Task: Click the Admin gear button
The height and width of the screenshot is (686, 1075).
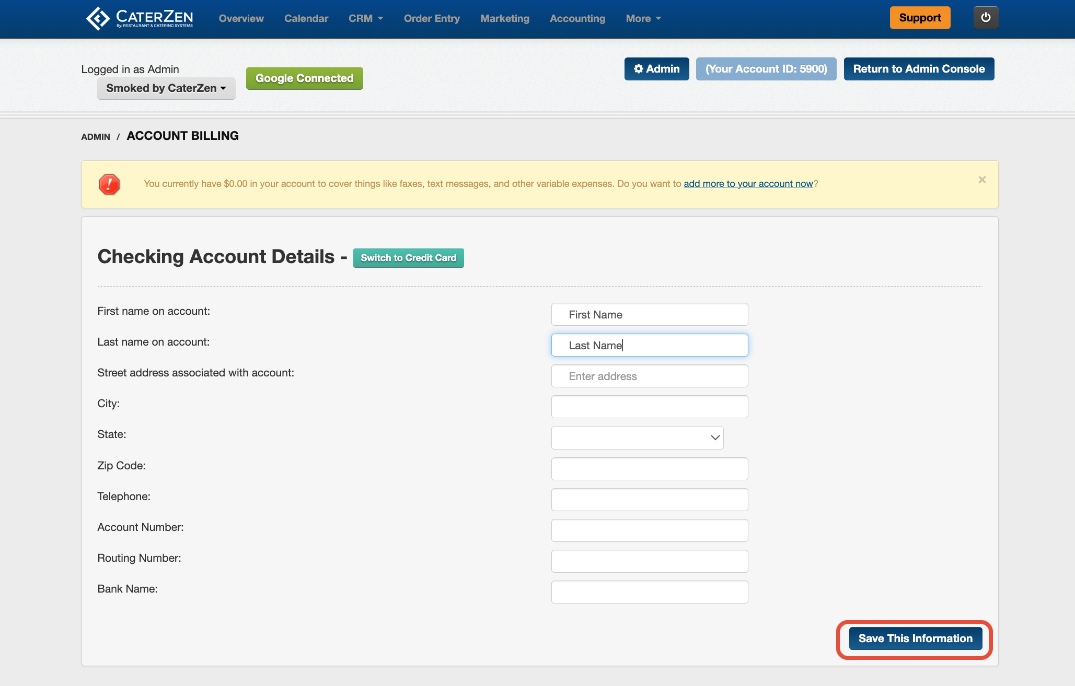Action: point(656,69)
